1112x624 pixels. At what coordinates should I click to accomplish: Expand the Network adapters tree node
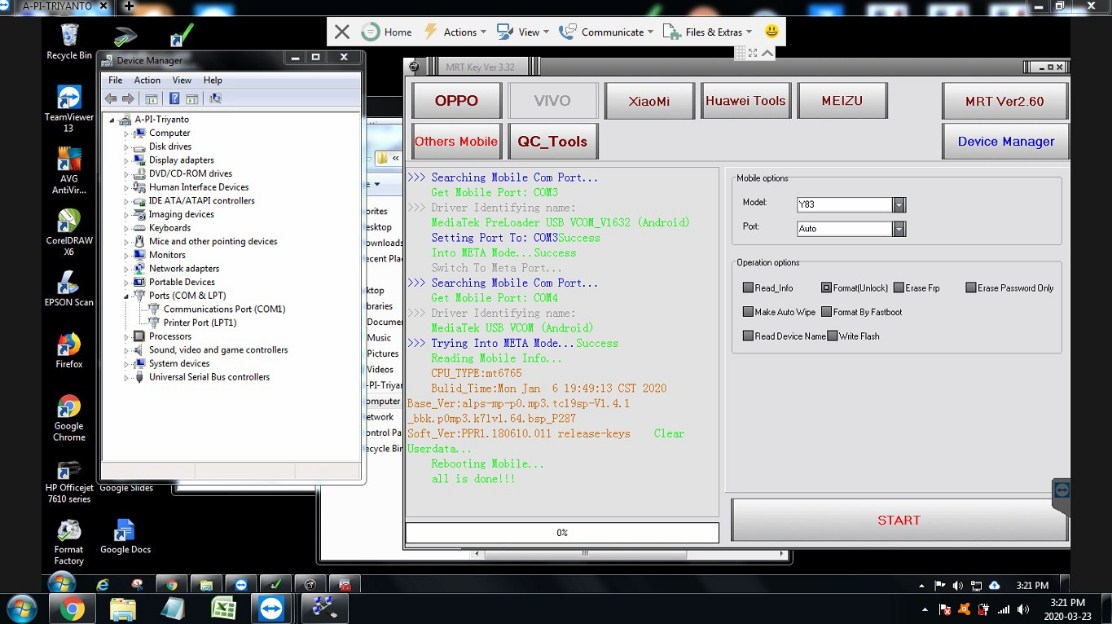click(126, 269)
